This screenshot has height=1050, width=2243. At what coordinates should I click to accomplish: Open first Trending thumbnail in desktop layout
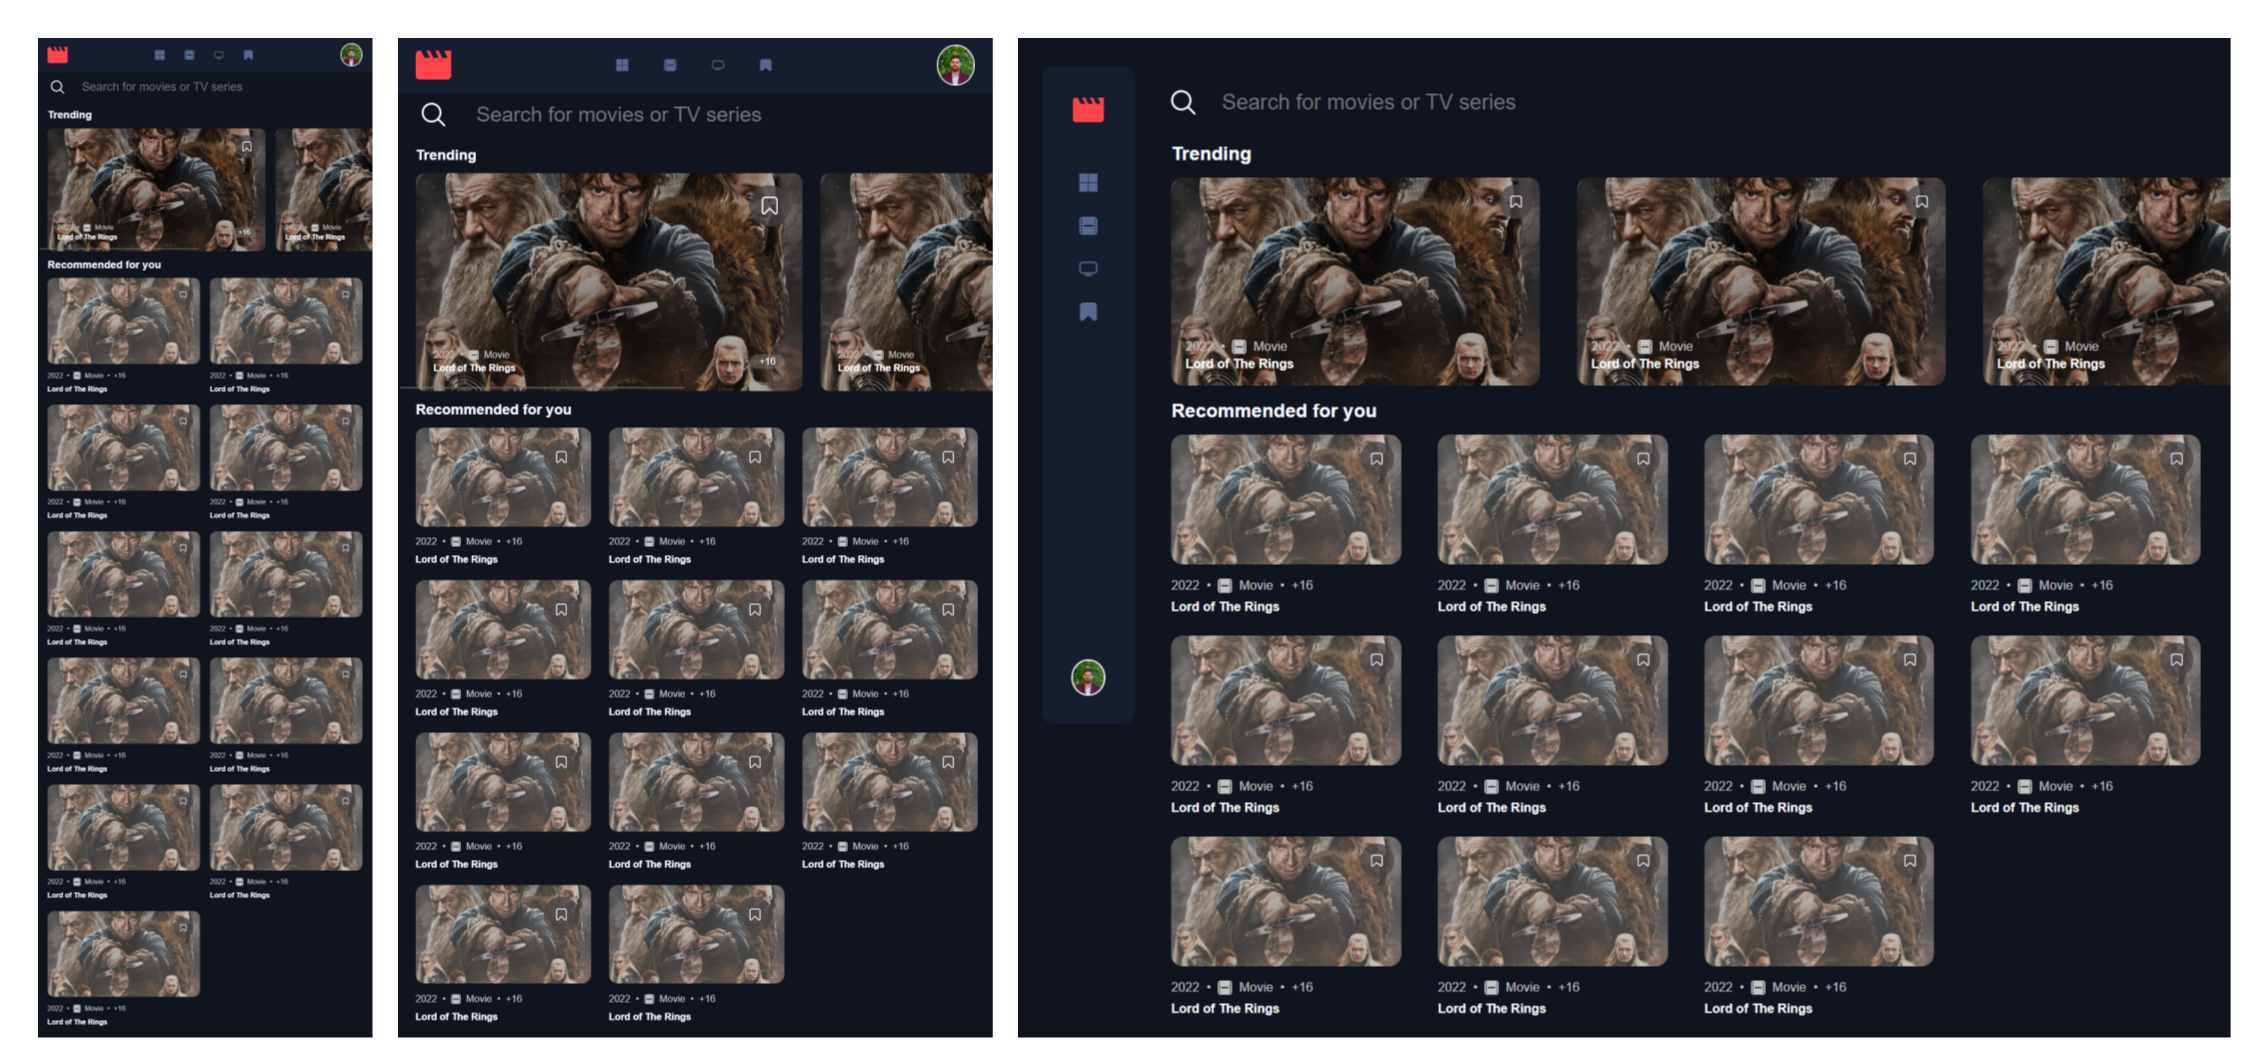click(x=1355, y=281)
